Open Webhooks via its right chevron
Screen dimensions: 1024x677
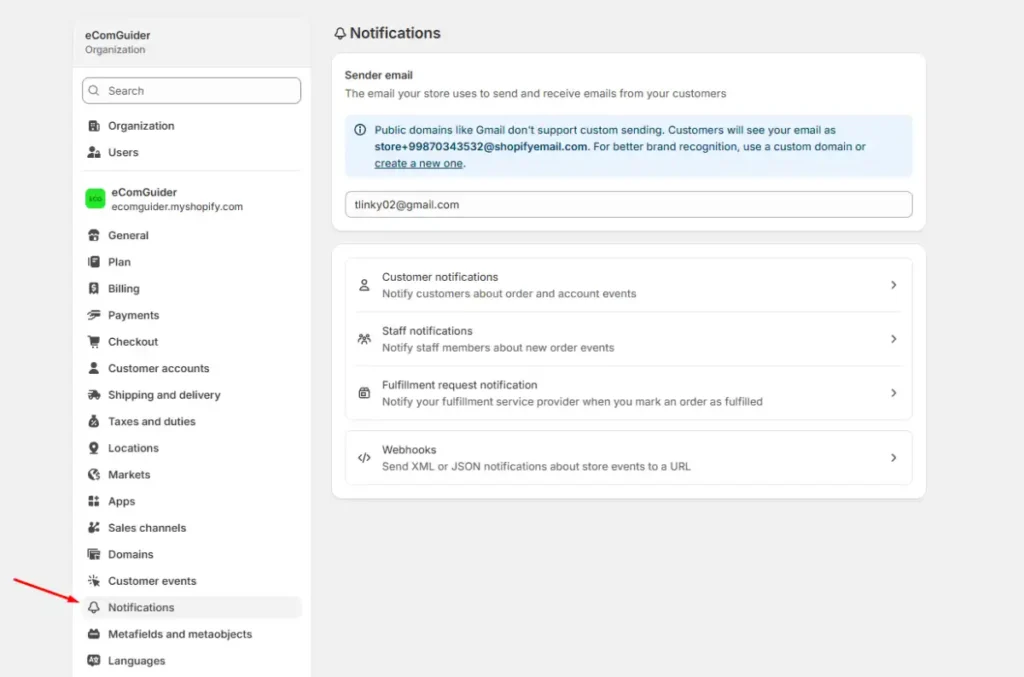pos(893,458)
